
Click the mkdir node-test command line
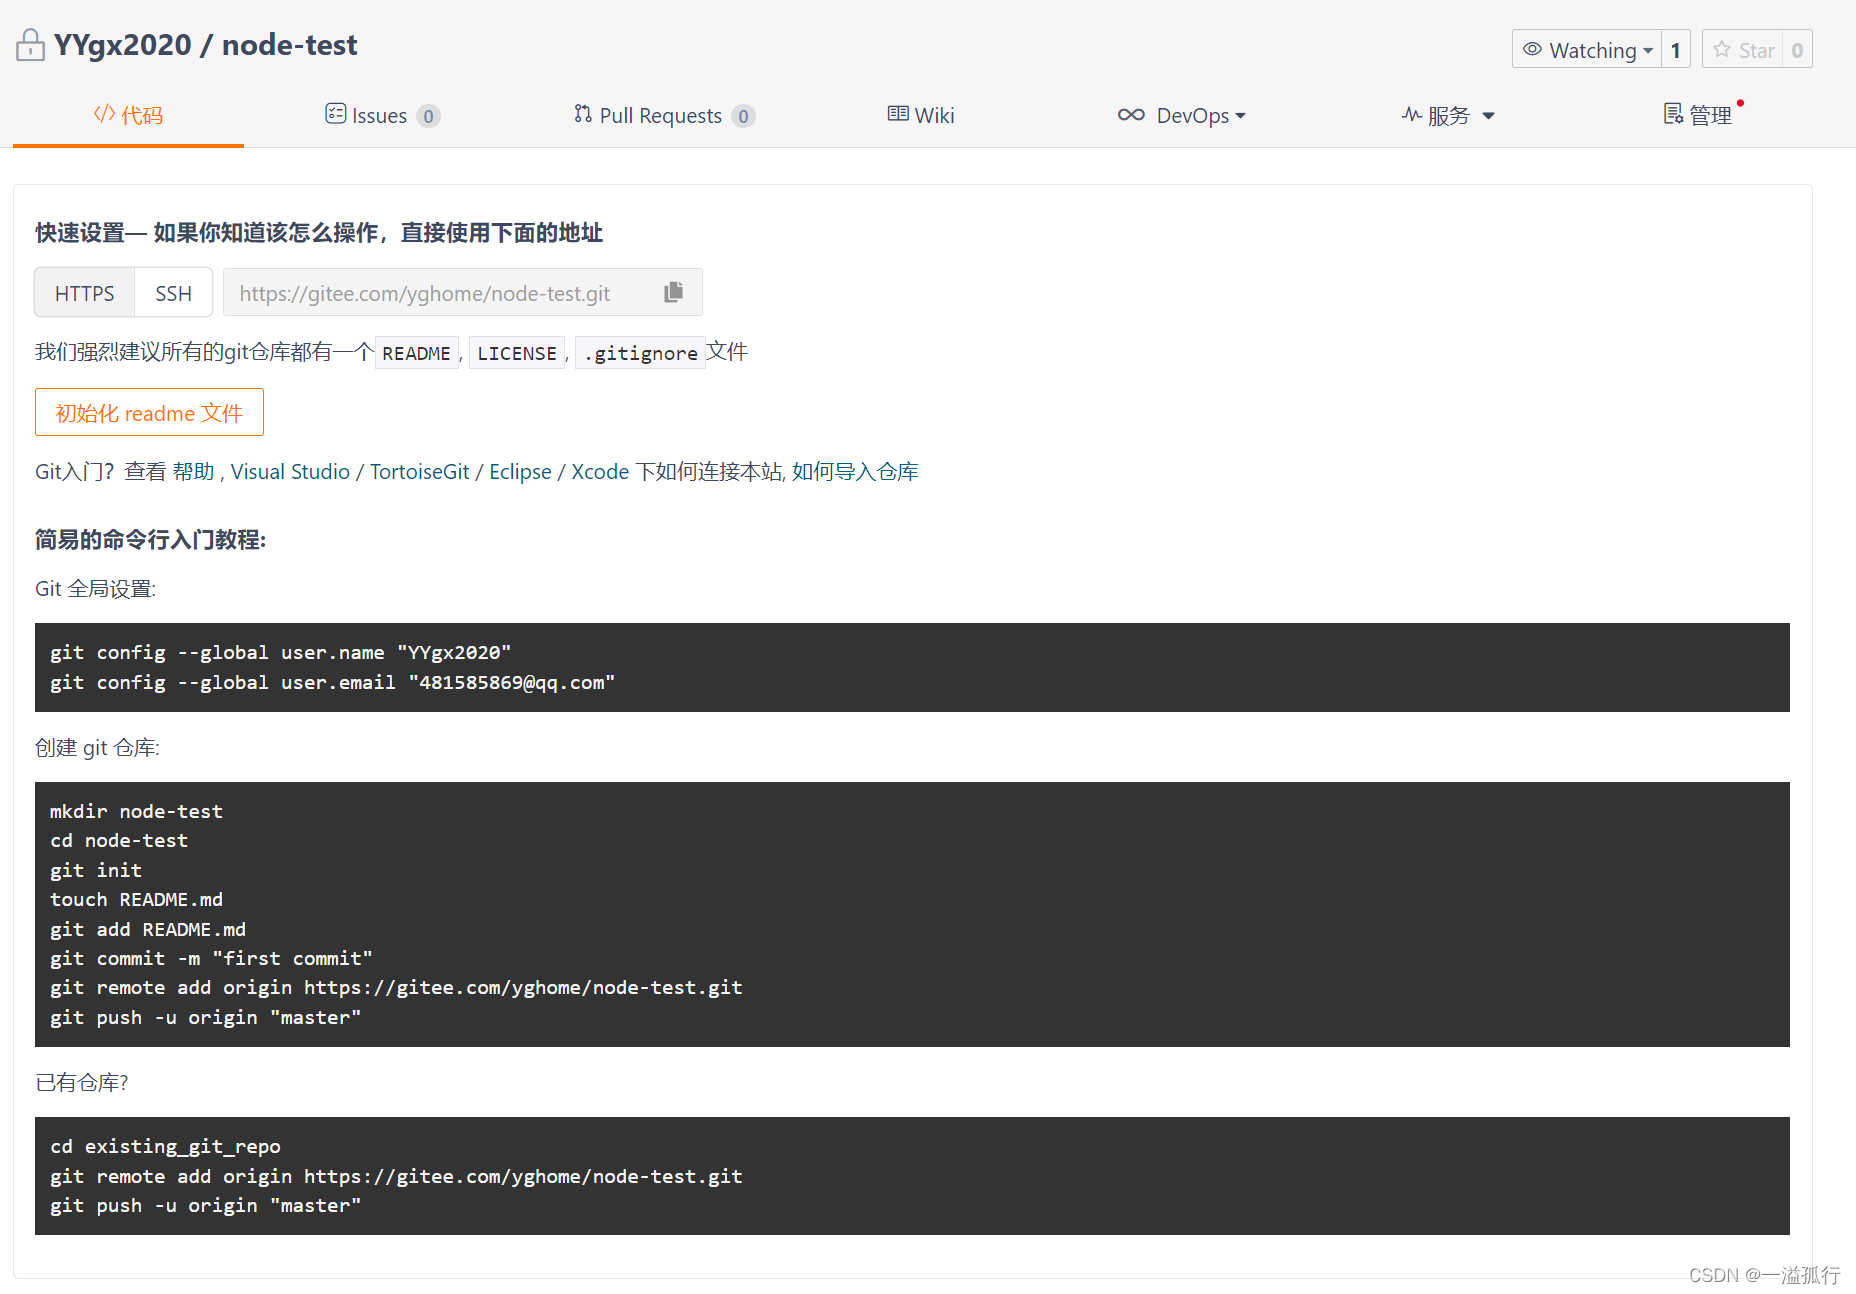[x=136, y=811]
